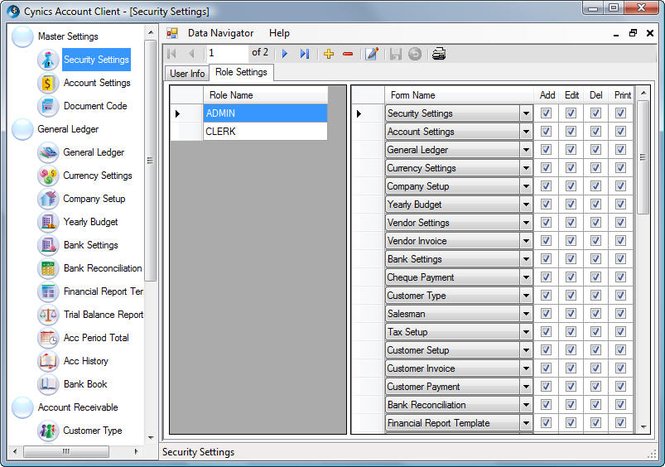Screen dimensions: 665x467
Task: Open Bank Book sidebar icon
Action: pos(48,384)
